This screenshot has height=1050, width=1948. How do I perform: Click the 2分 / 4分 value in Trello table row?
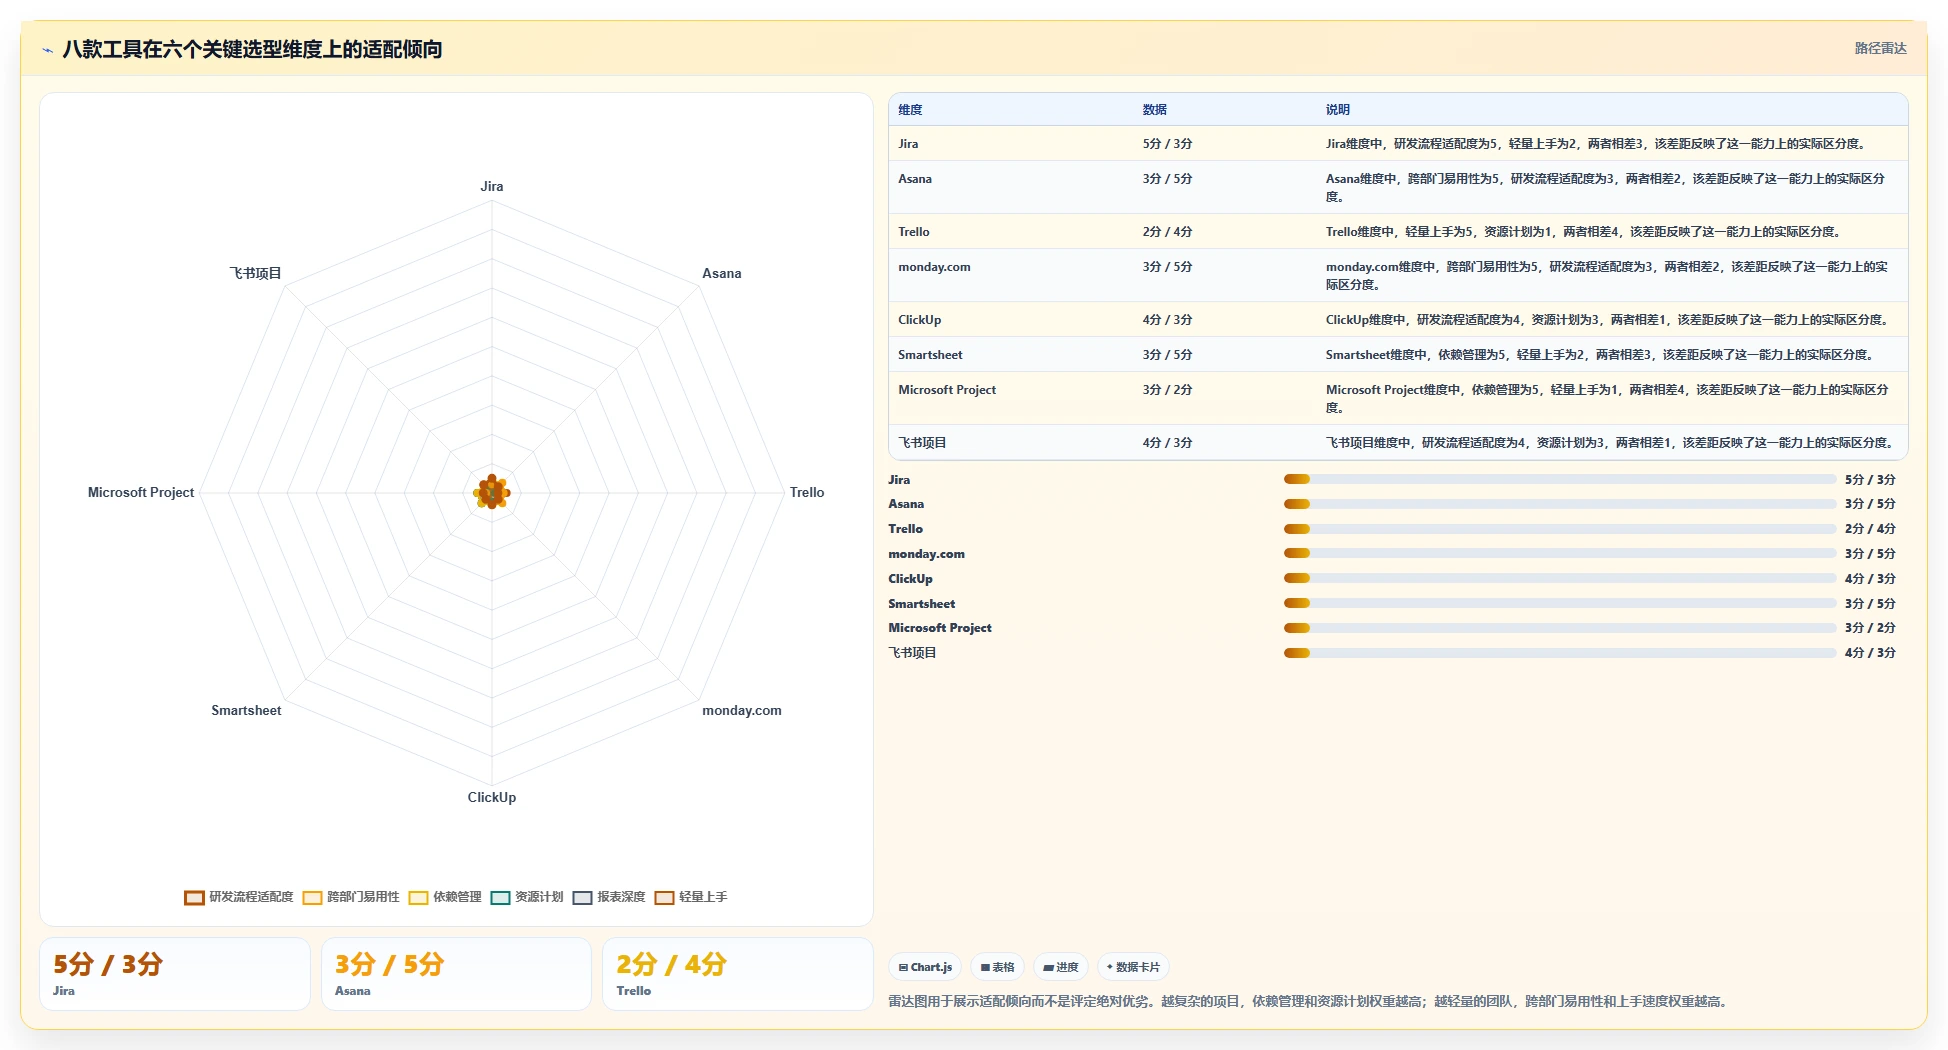1167,232
